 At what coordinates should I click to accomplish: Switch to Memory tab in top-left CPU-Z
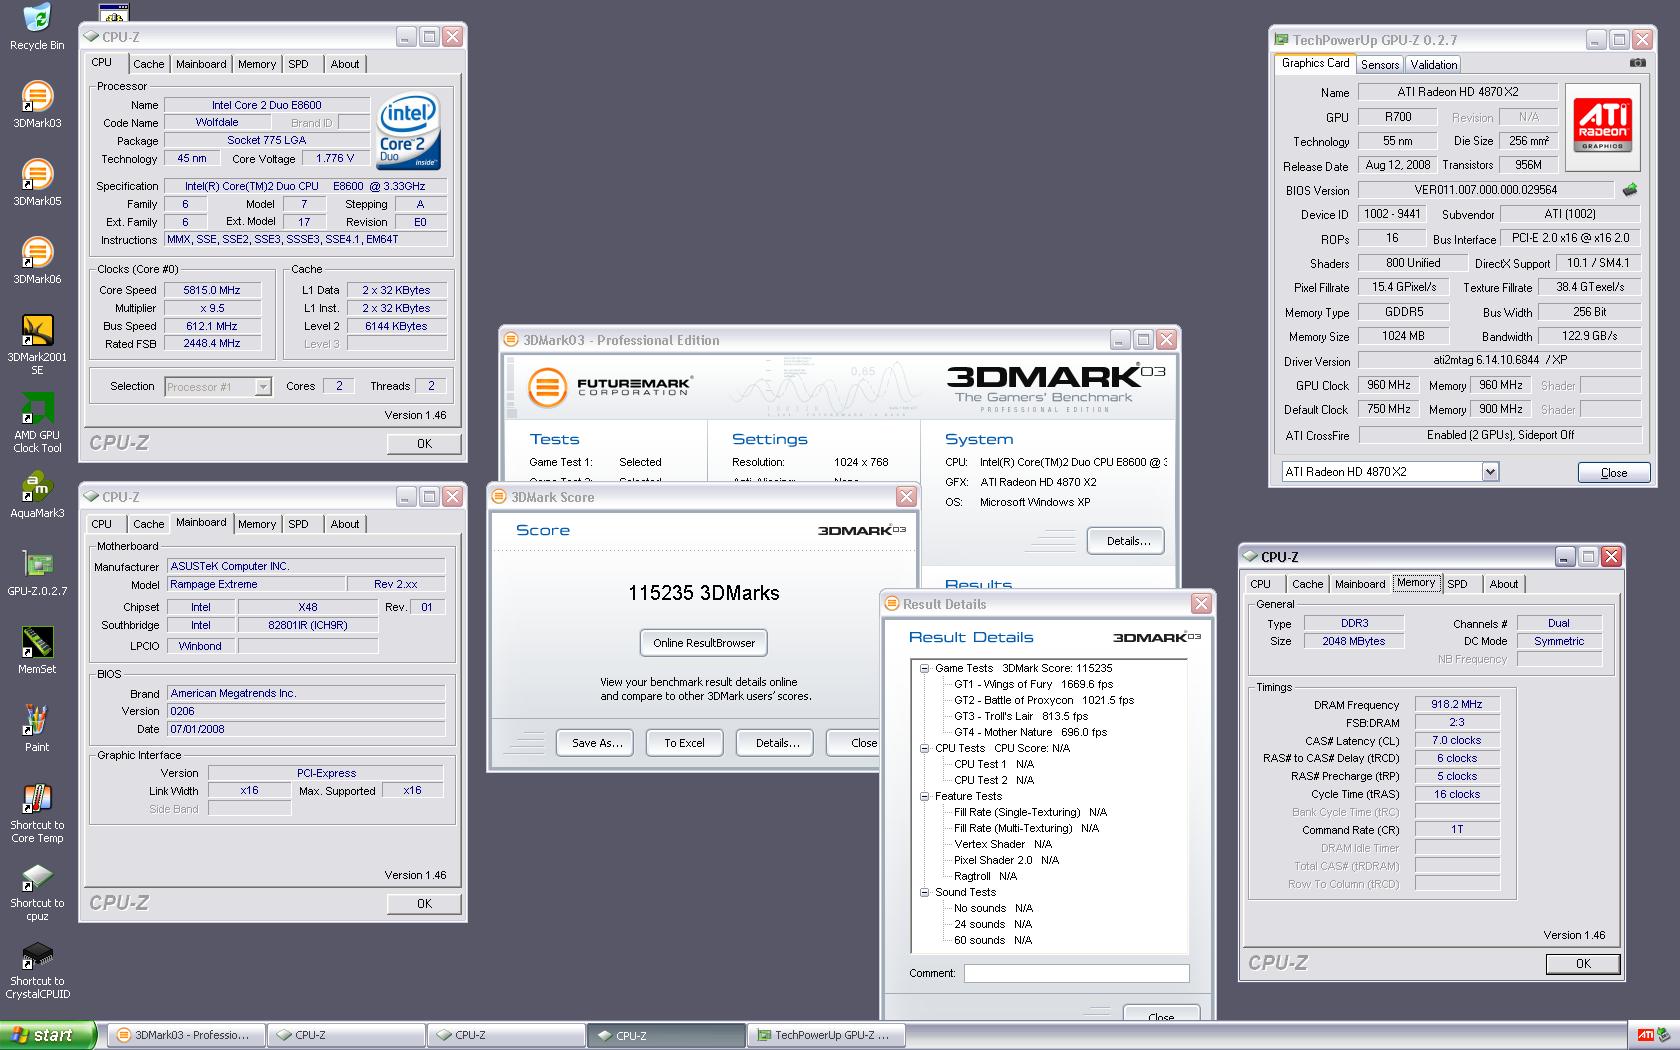[x=257, y=64]
